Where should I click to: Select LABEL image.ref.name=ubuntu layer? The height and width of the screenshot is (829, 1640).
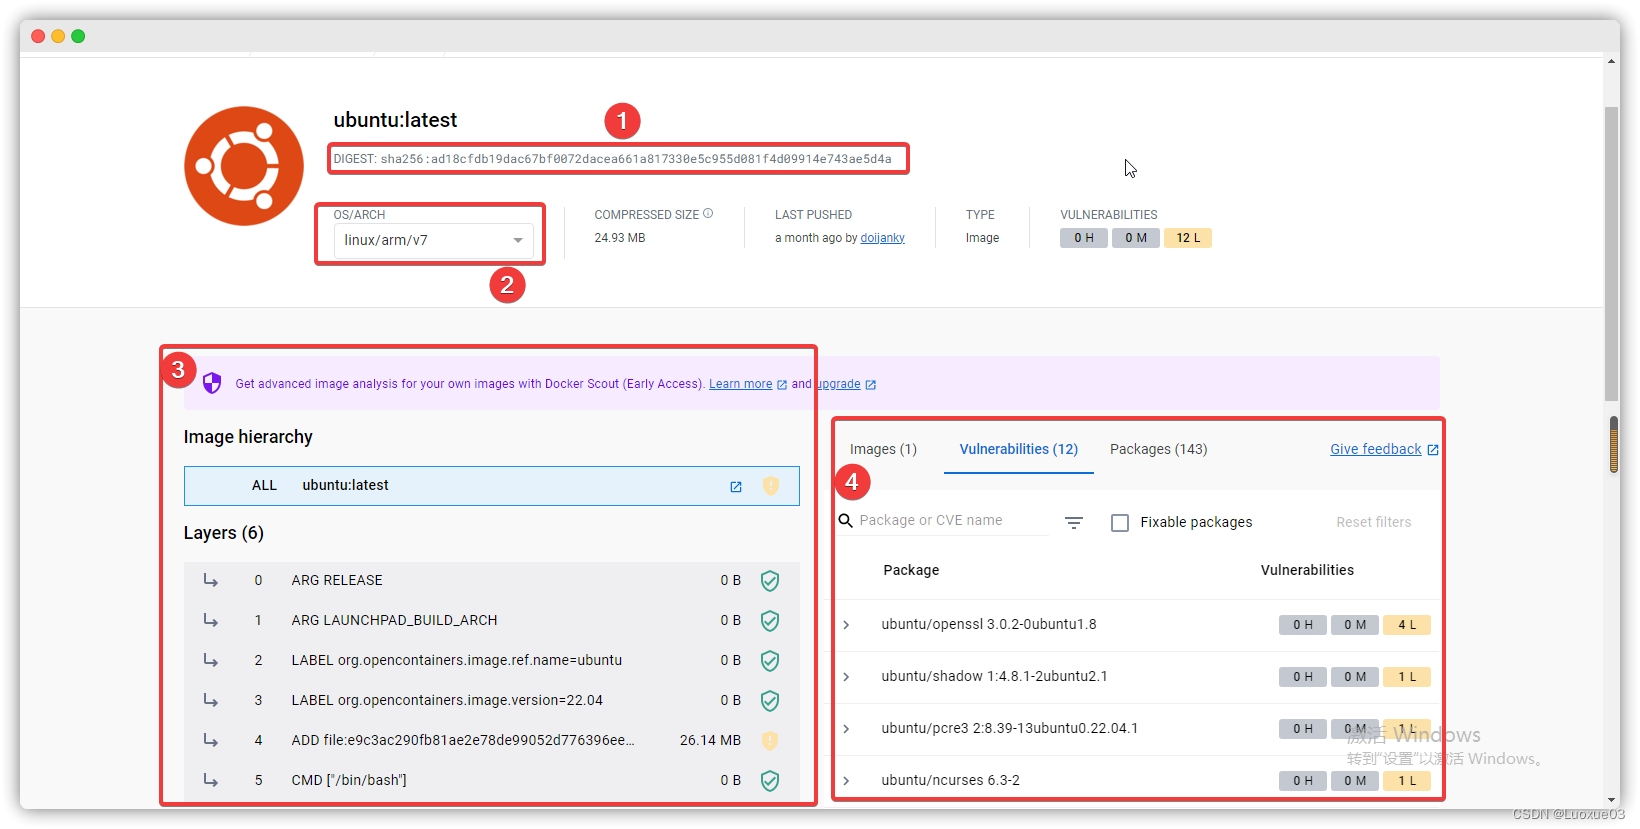491,661
